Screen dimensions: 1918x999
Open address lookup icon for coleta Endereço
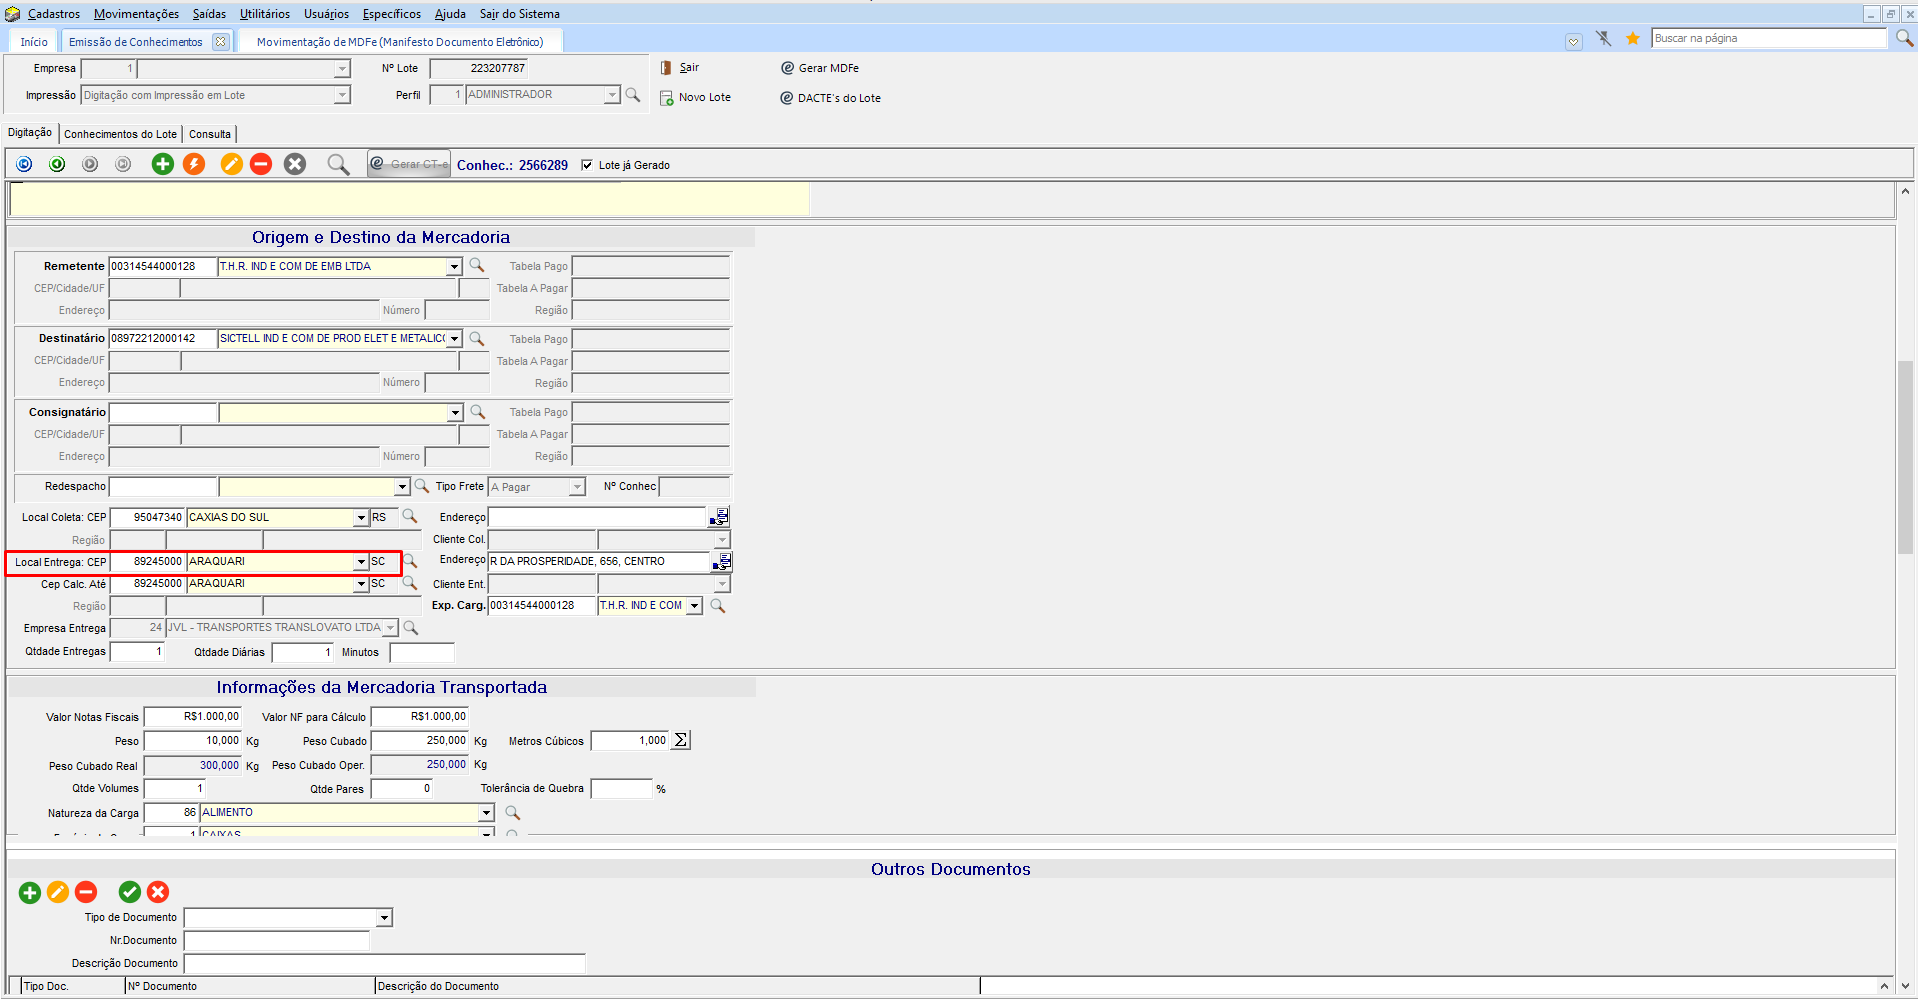[x=719, y=517]
